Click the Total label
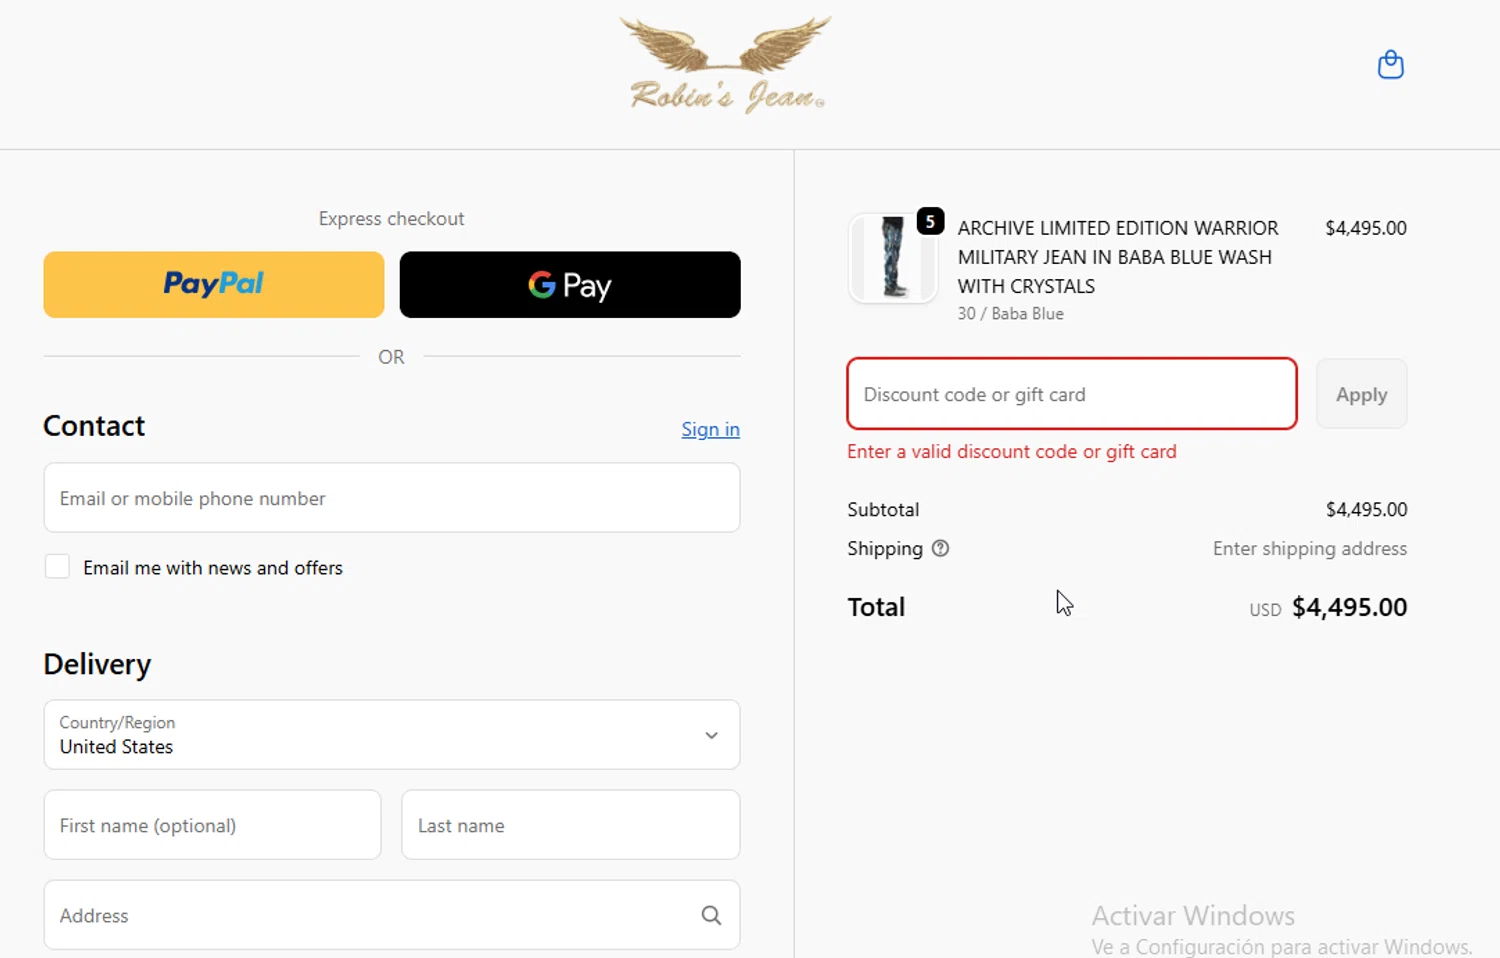This screenshot has width=1500, height=958. 876,608
